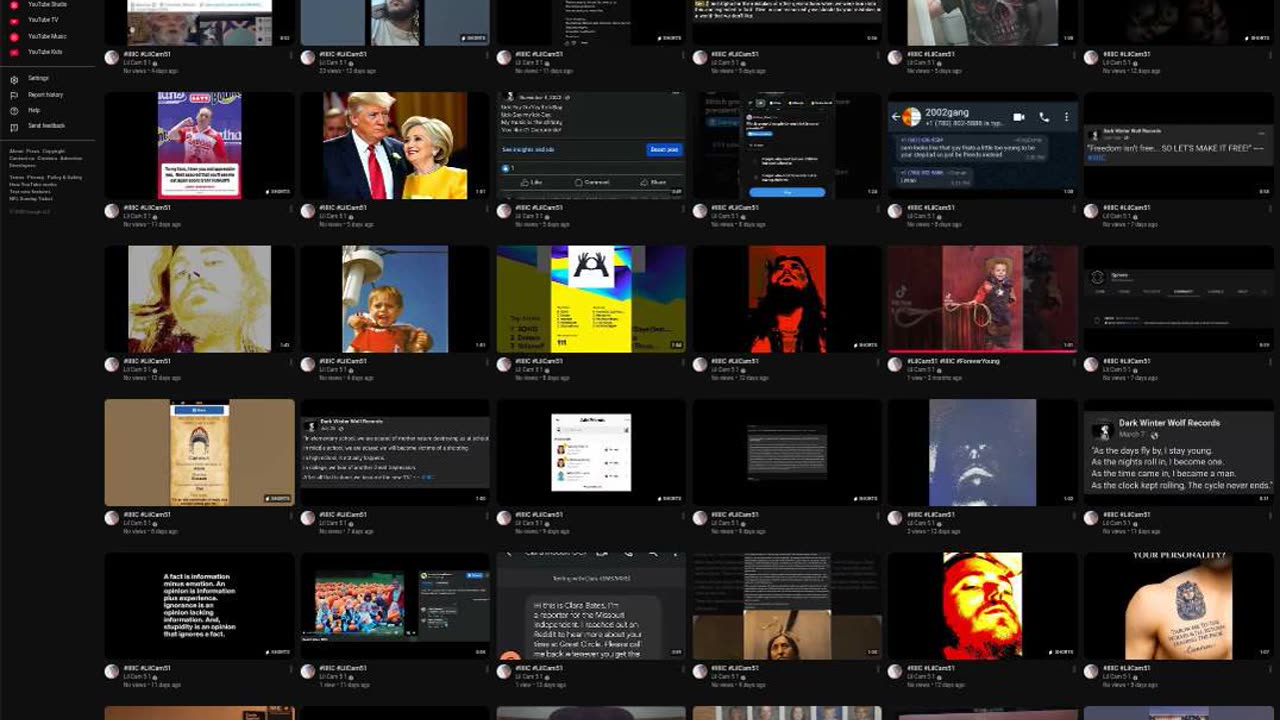The width and height of the screenshot is (1280, 720).
Task: Click channel avatar under the chest tattoo video
Action: click(x=1091, y=672)
